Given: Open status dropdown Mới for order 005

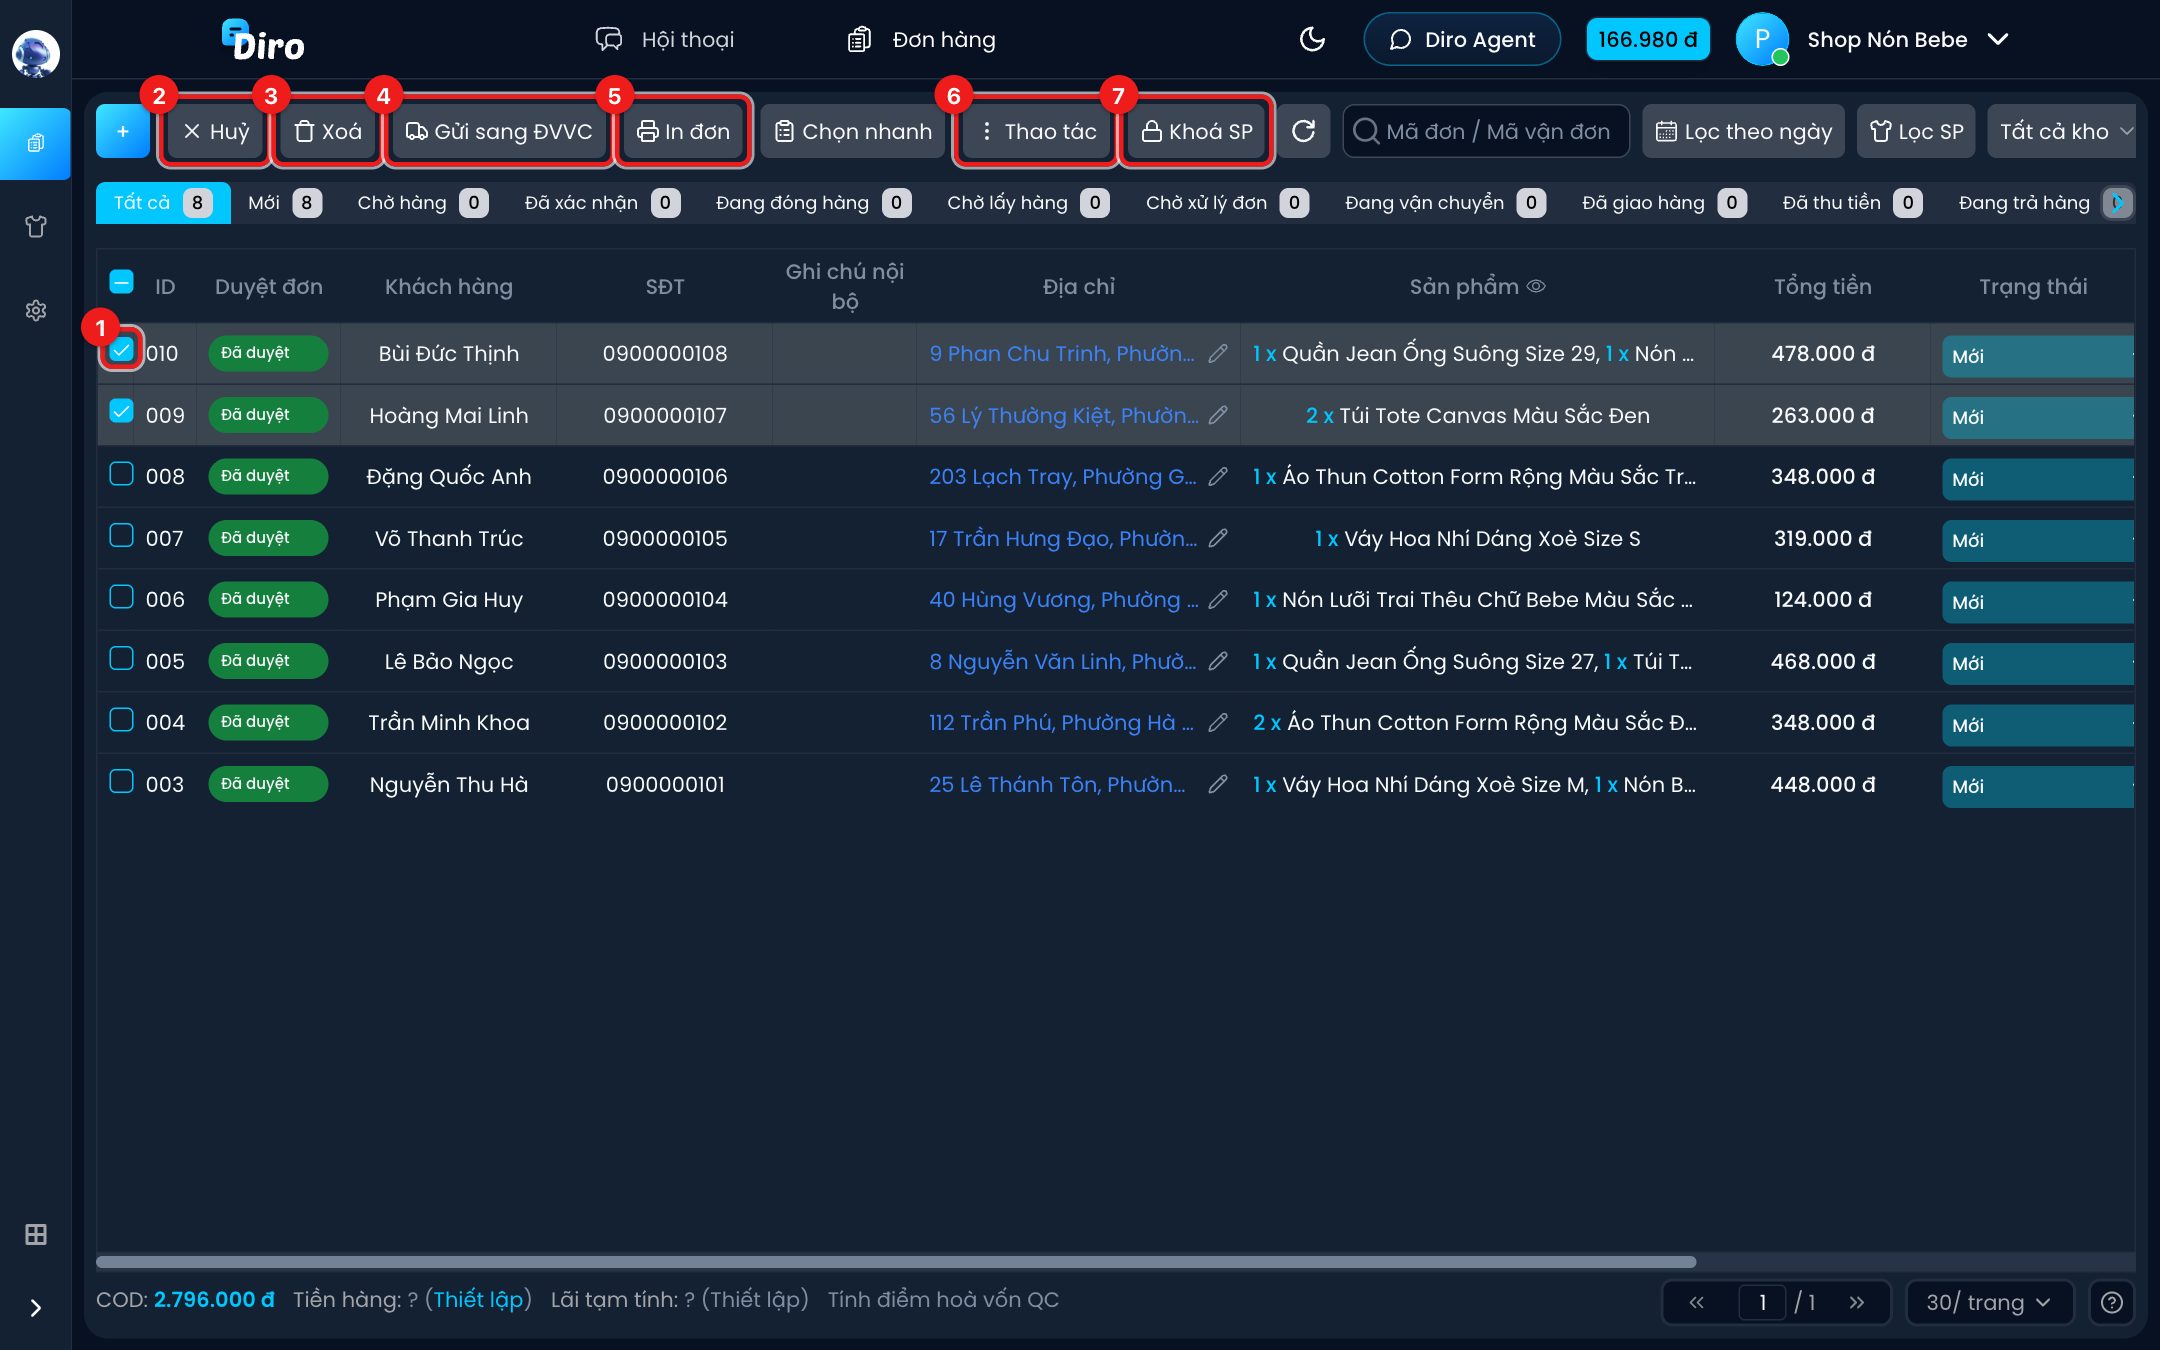Looking at the screenshot, I should point(2037,664).
